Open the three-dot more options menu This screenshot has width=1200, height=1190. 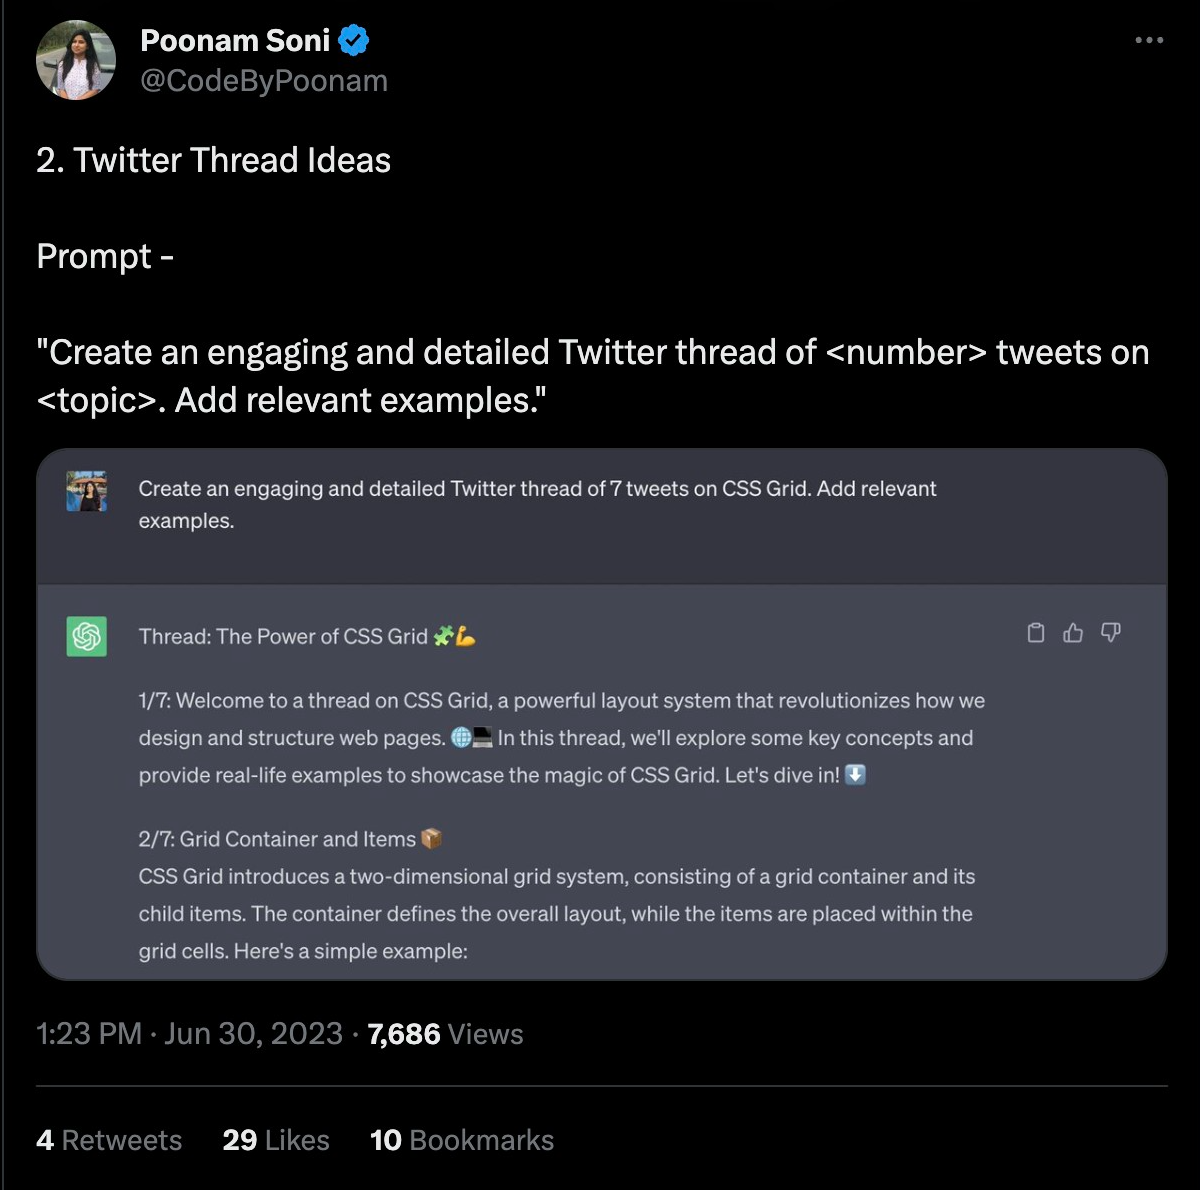pos(1149,41)
